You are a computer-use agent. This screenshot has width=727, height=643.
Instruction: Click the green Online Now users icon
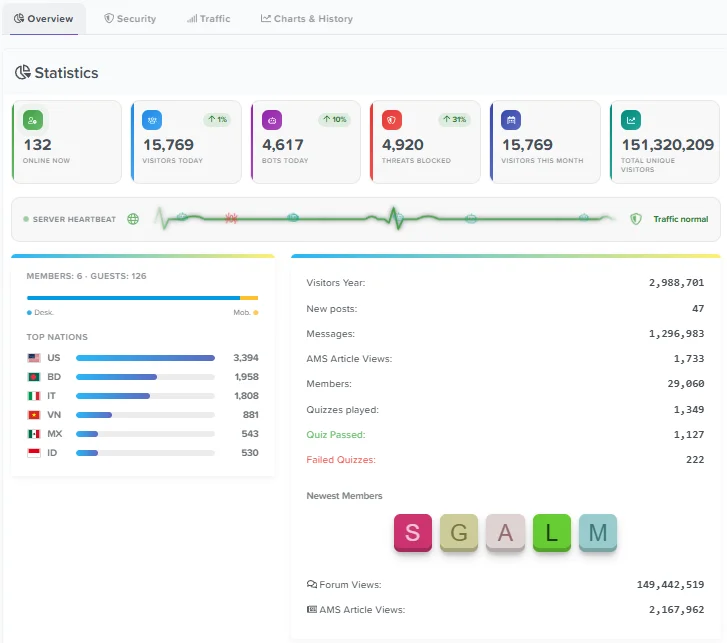pos(33,120)
